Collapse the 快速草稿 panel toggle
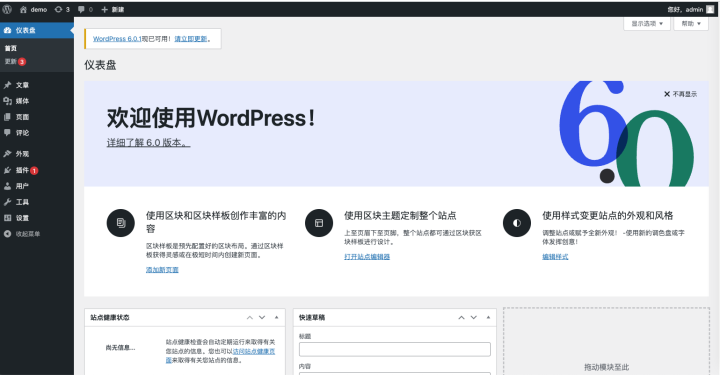 (488, 318)
